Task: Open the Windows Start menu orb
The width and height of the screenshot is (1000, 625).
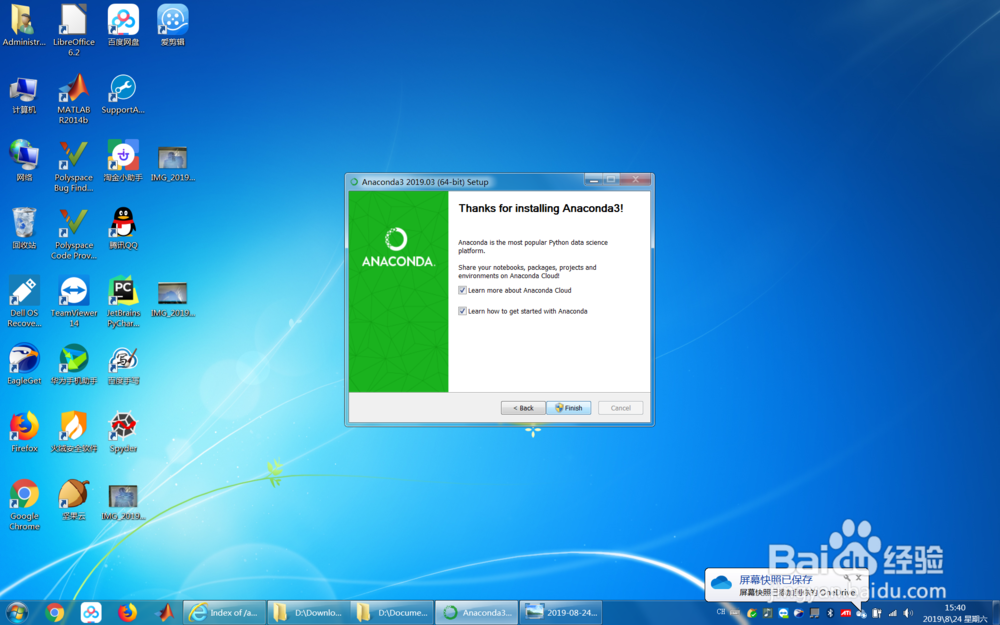Action: [17, 612]
